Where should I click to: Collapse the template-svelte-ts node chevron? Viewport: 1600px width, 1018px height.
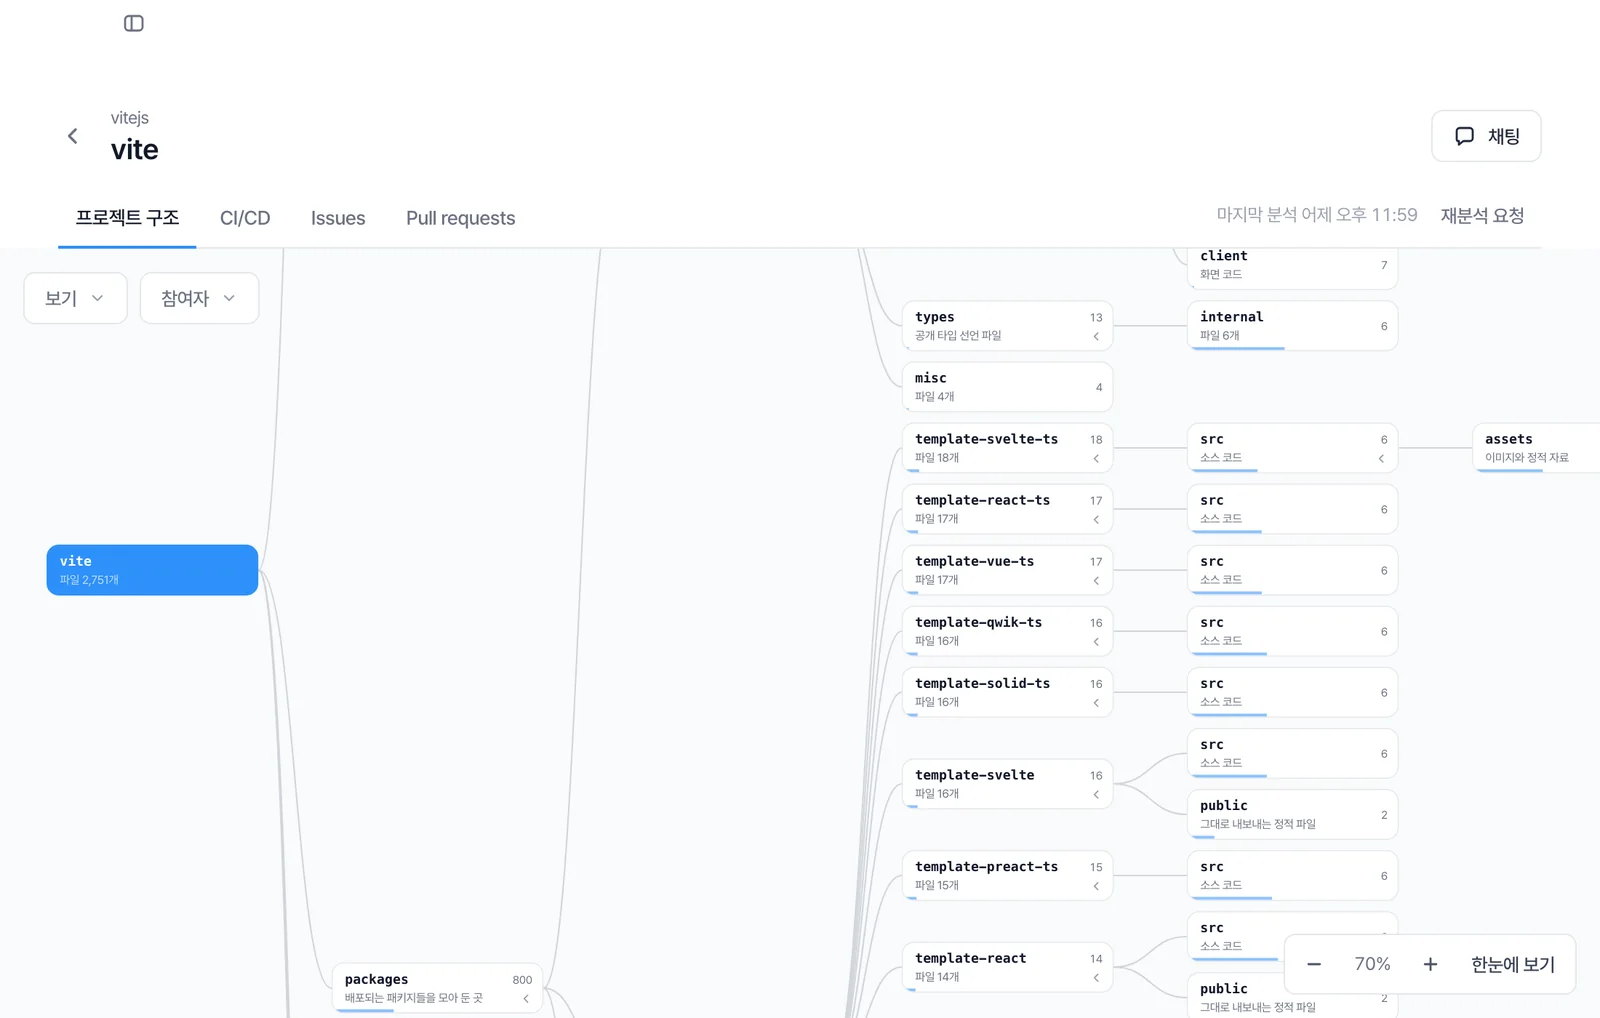tap(1096, 458)
